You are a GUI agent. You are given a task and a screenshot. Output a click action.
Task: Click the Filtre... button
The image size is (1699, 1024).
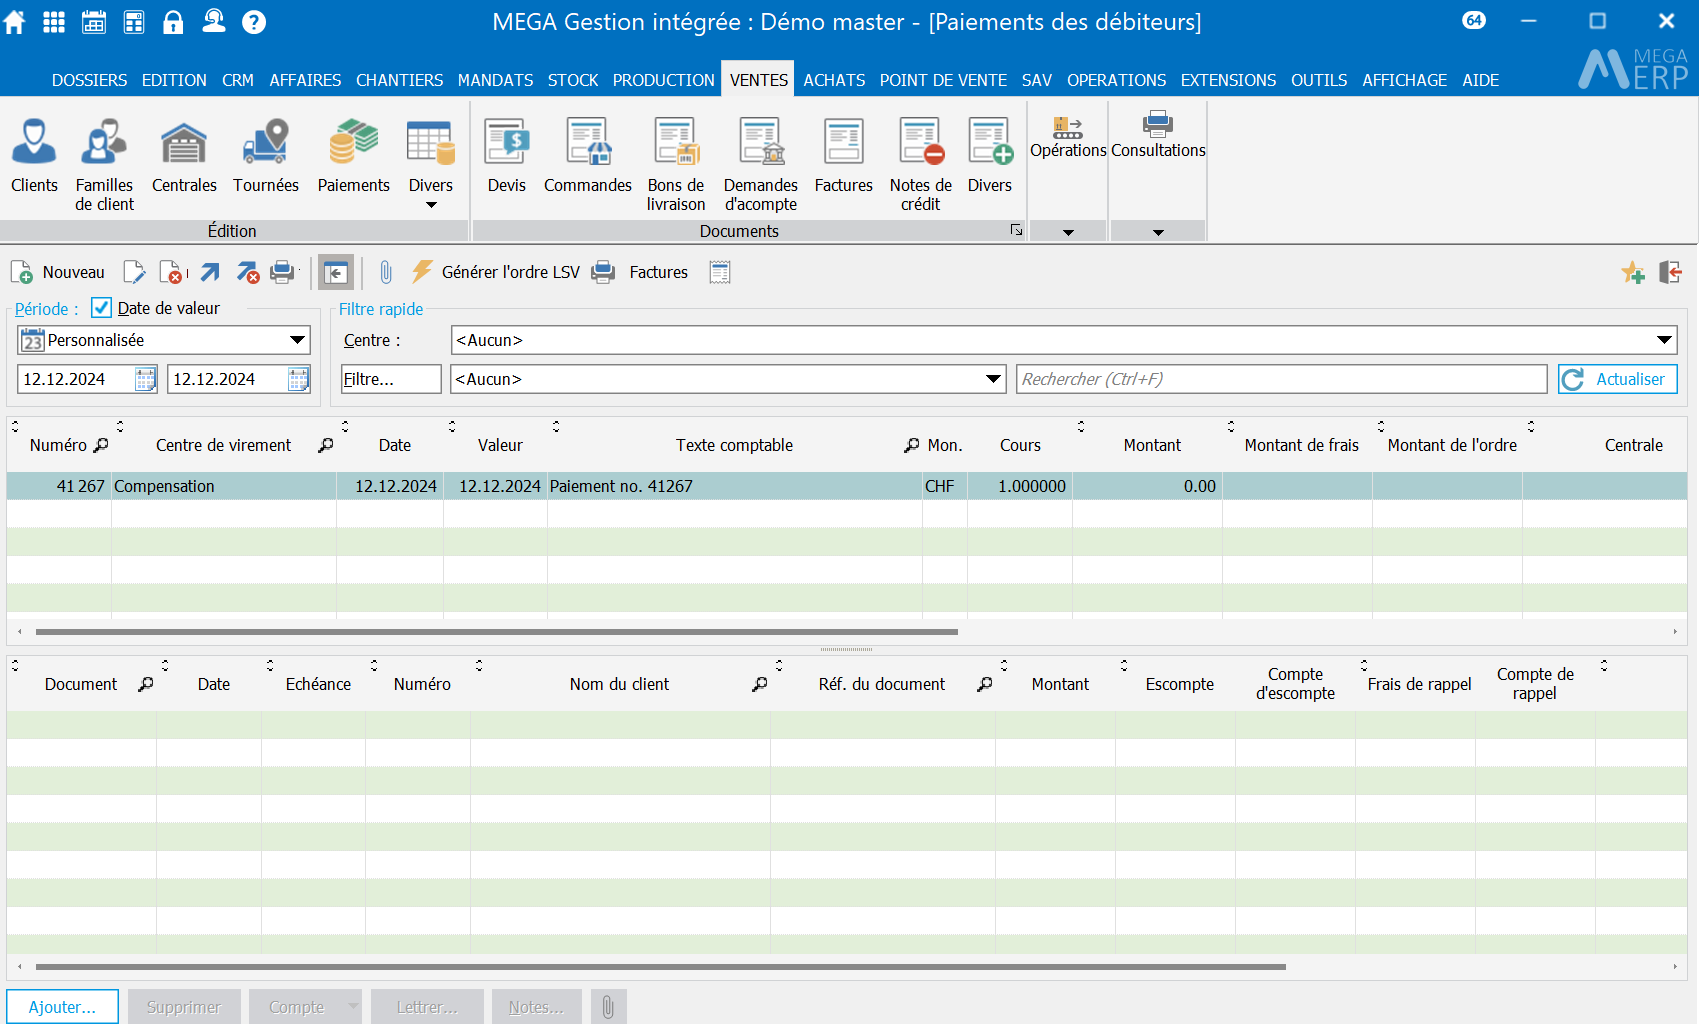(x=391, y=379)
